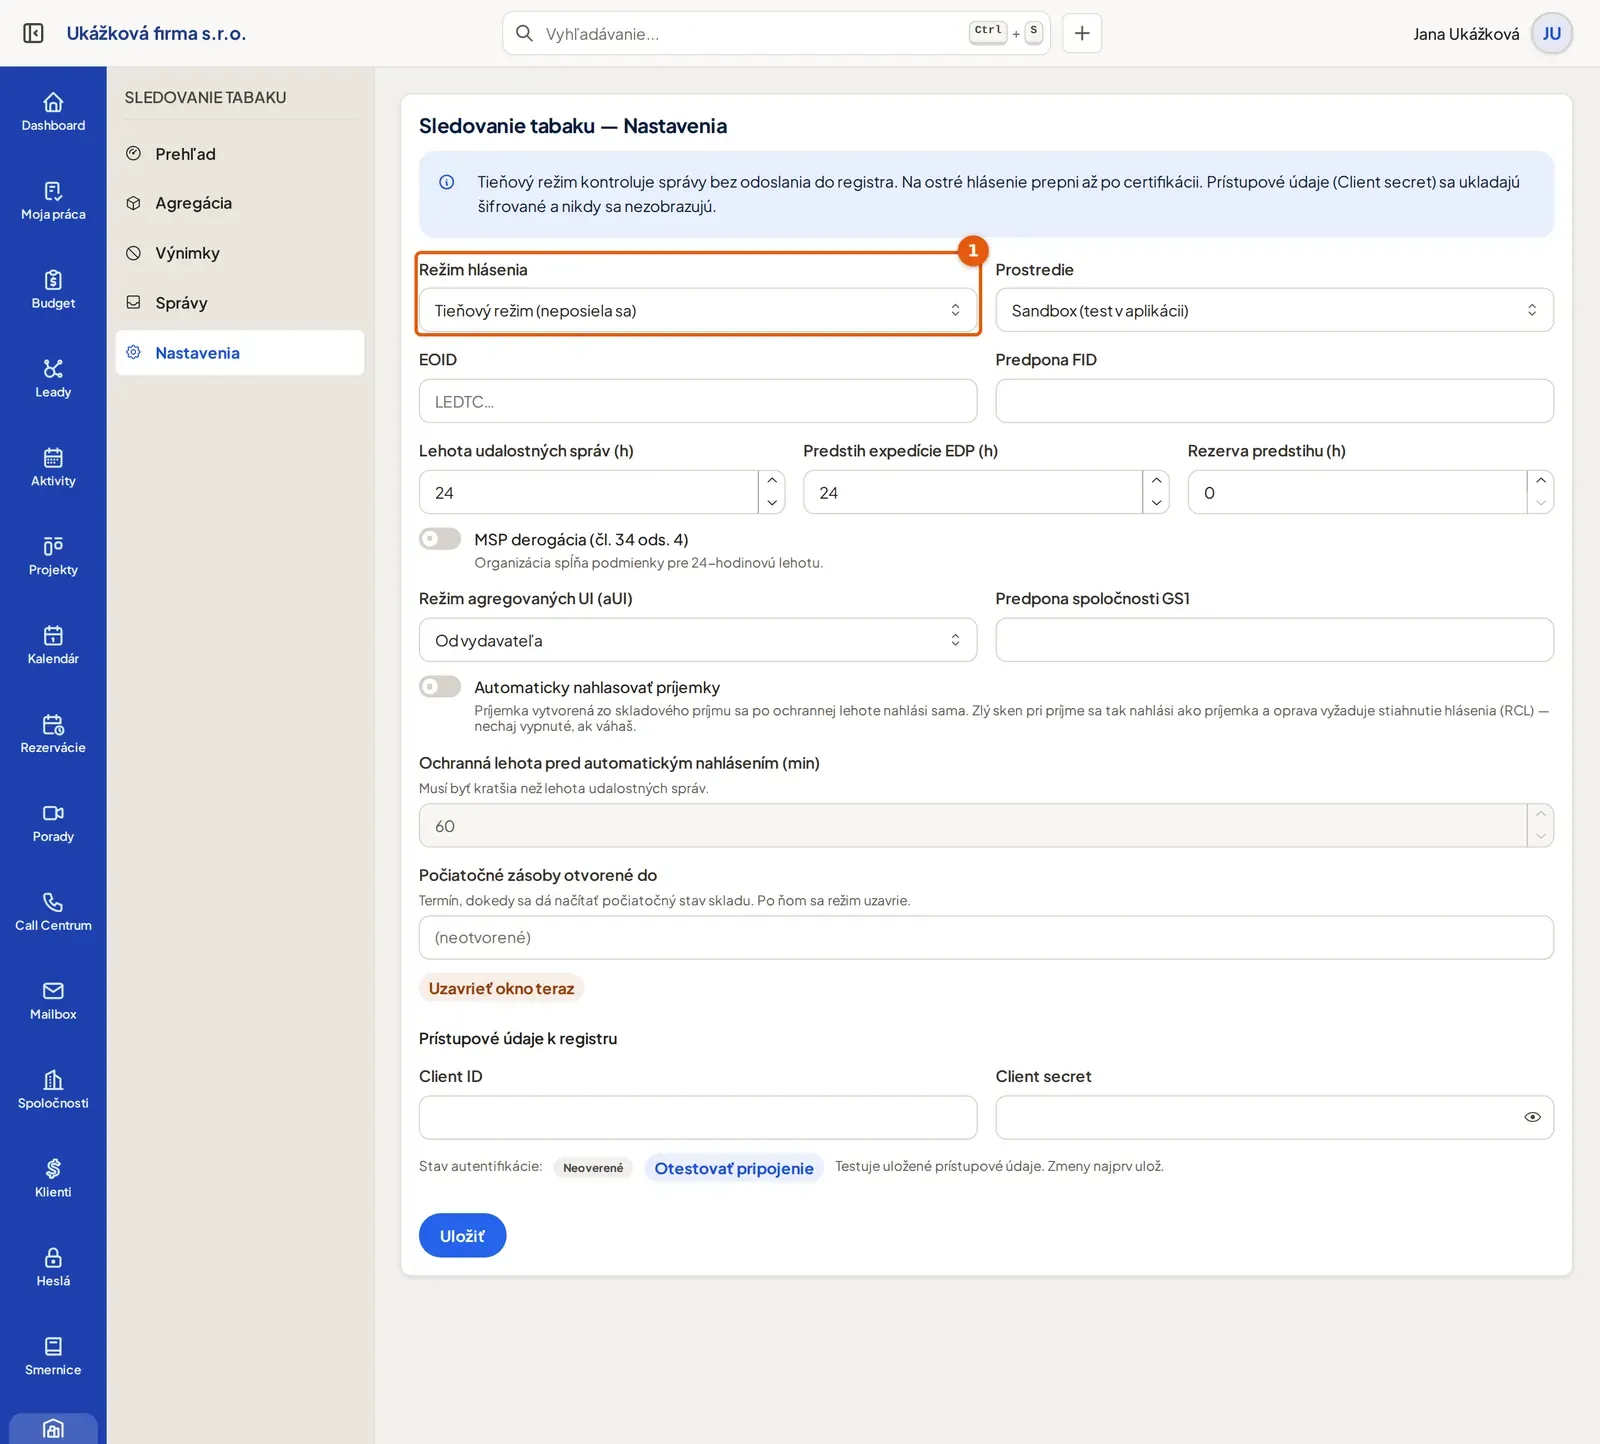
Task: Open Projekty in the sidebar
Action: point(53,556)
